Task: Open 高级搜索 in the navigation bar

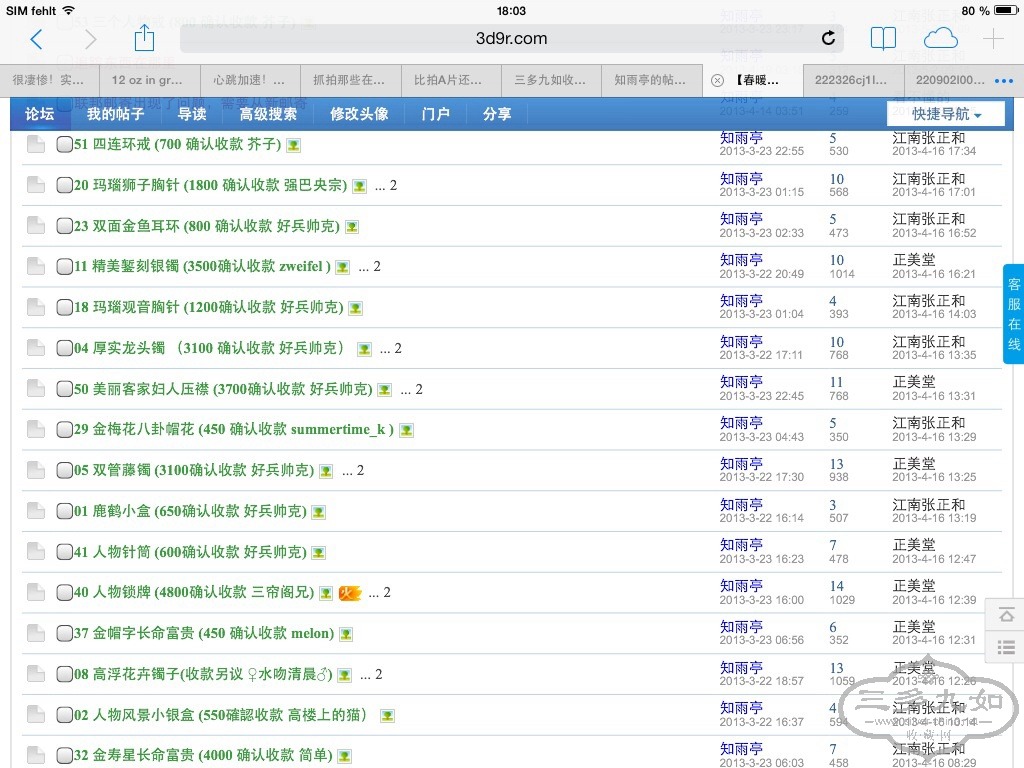Action: click(x=268, y=114)
